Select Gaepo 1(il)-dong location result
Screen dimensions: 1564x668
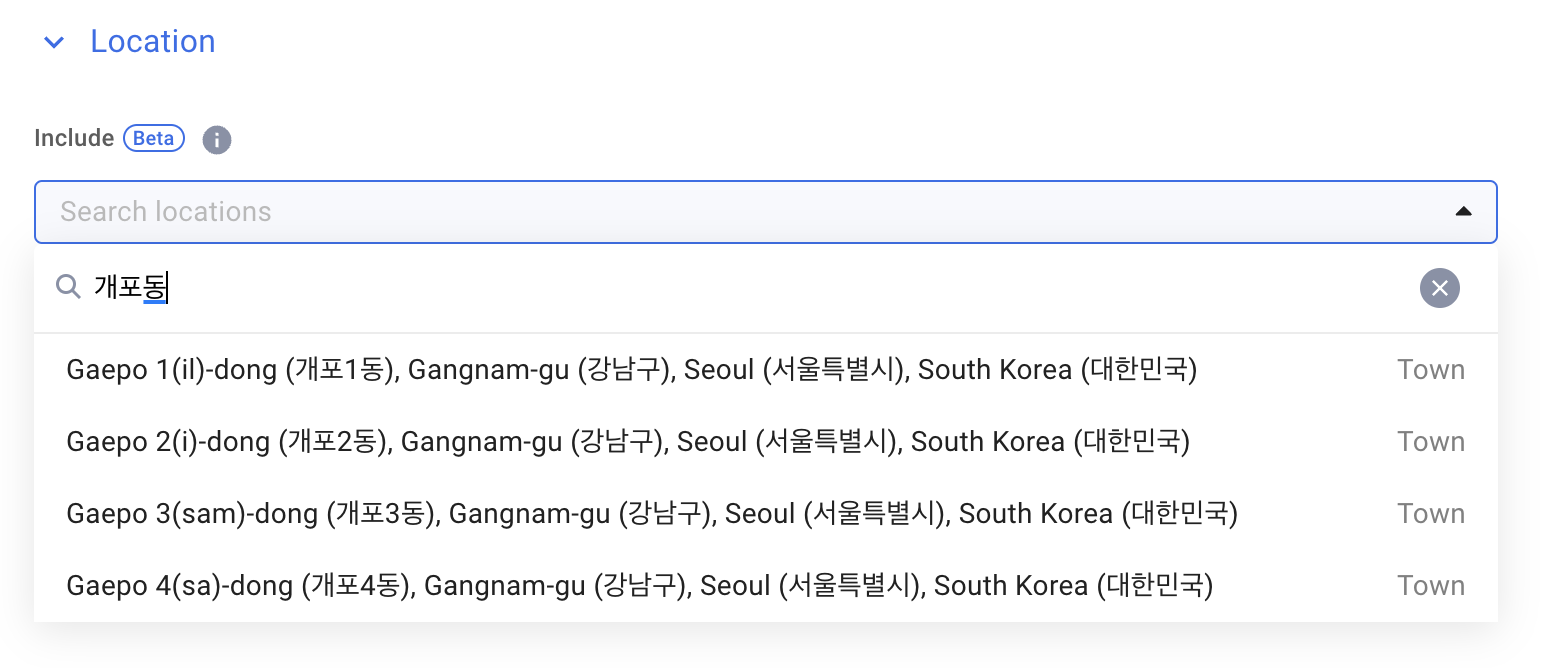(x=766, y=370)
